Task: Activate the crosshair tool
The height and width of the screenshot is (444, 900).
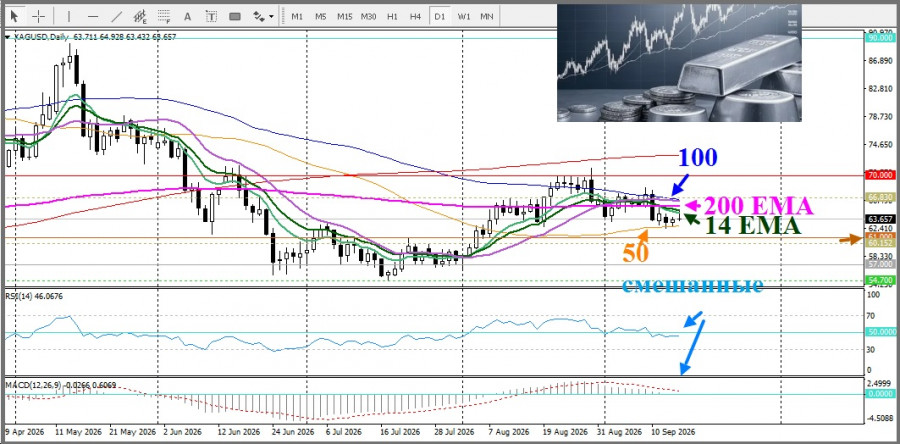Action: tap(38, 16)
